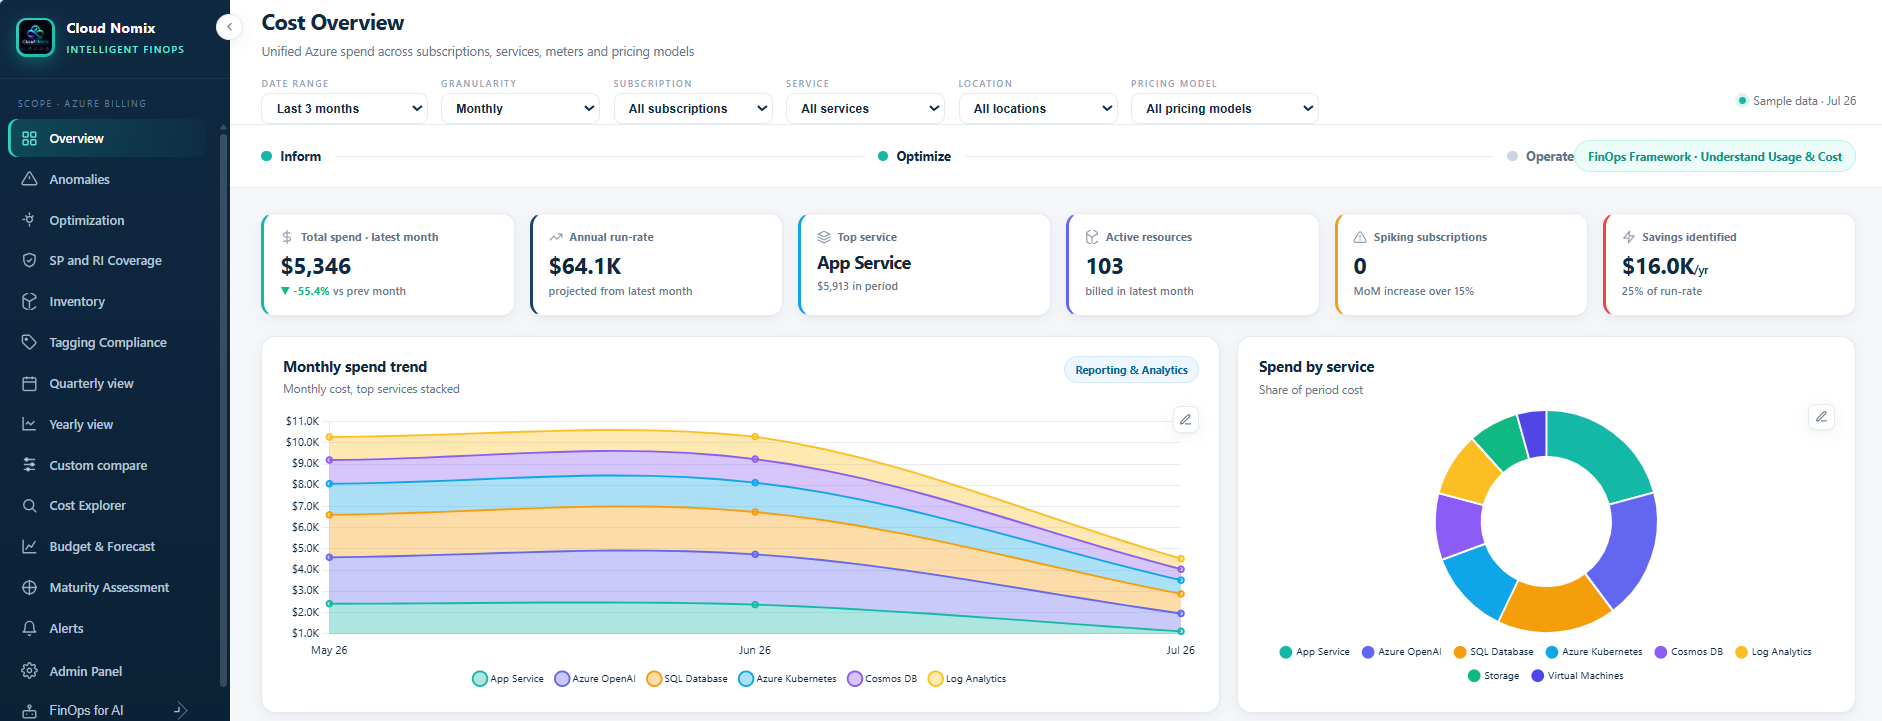Collapse the sidebar with the chevron button
The width and height of the screenshot is (1882, 721).
pyautogui.click(x=230, y=27)
